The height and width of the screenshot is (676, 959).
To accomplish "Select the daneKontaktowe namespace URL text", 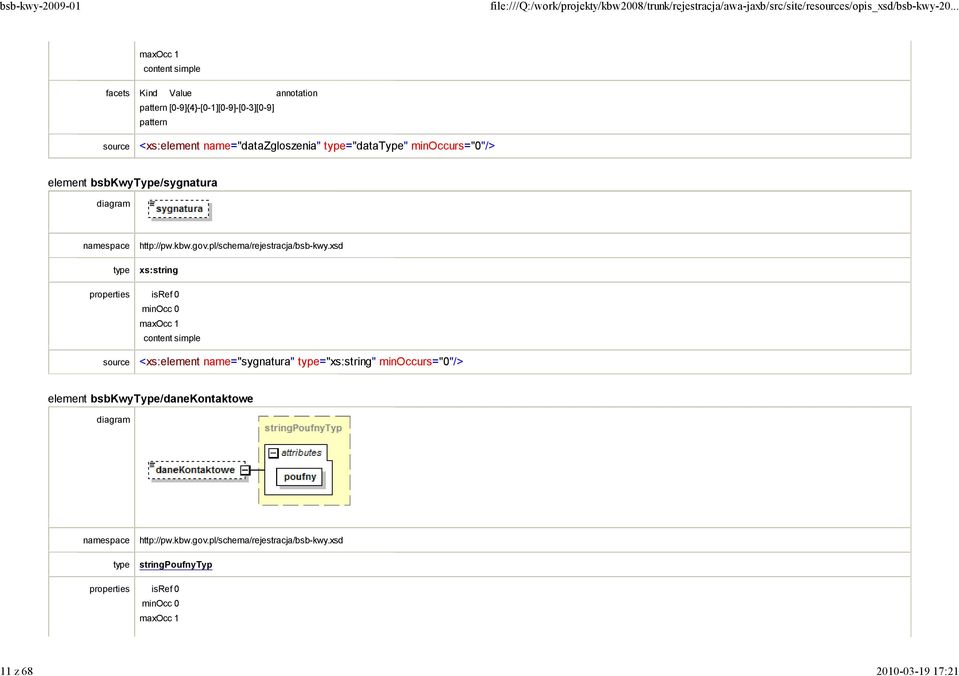I will 241,541.
